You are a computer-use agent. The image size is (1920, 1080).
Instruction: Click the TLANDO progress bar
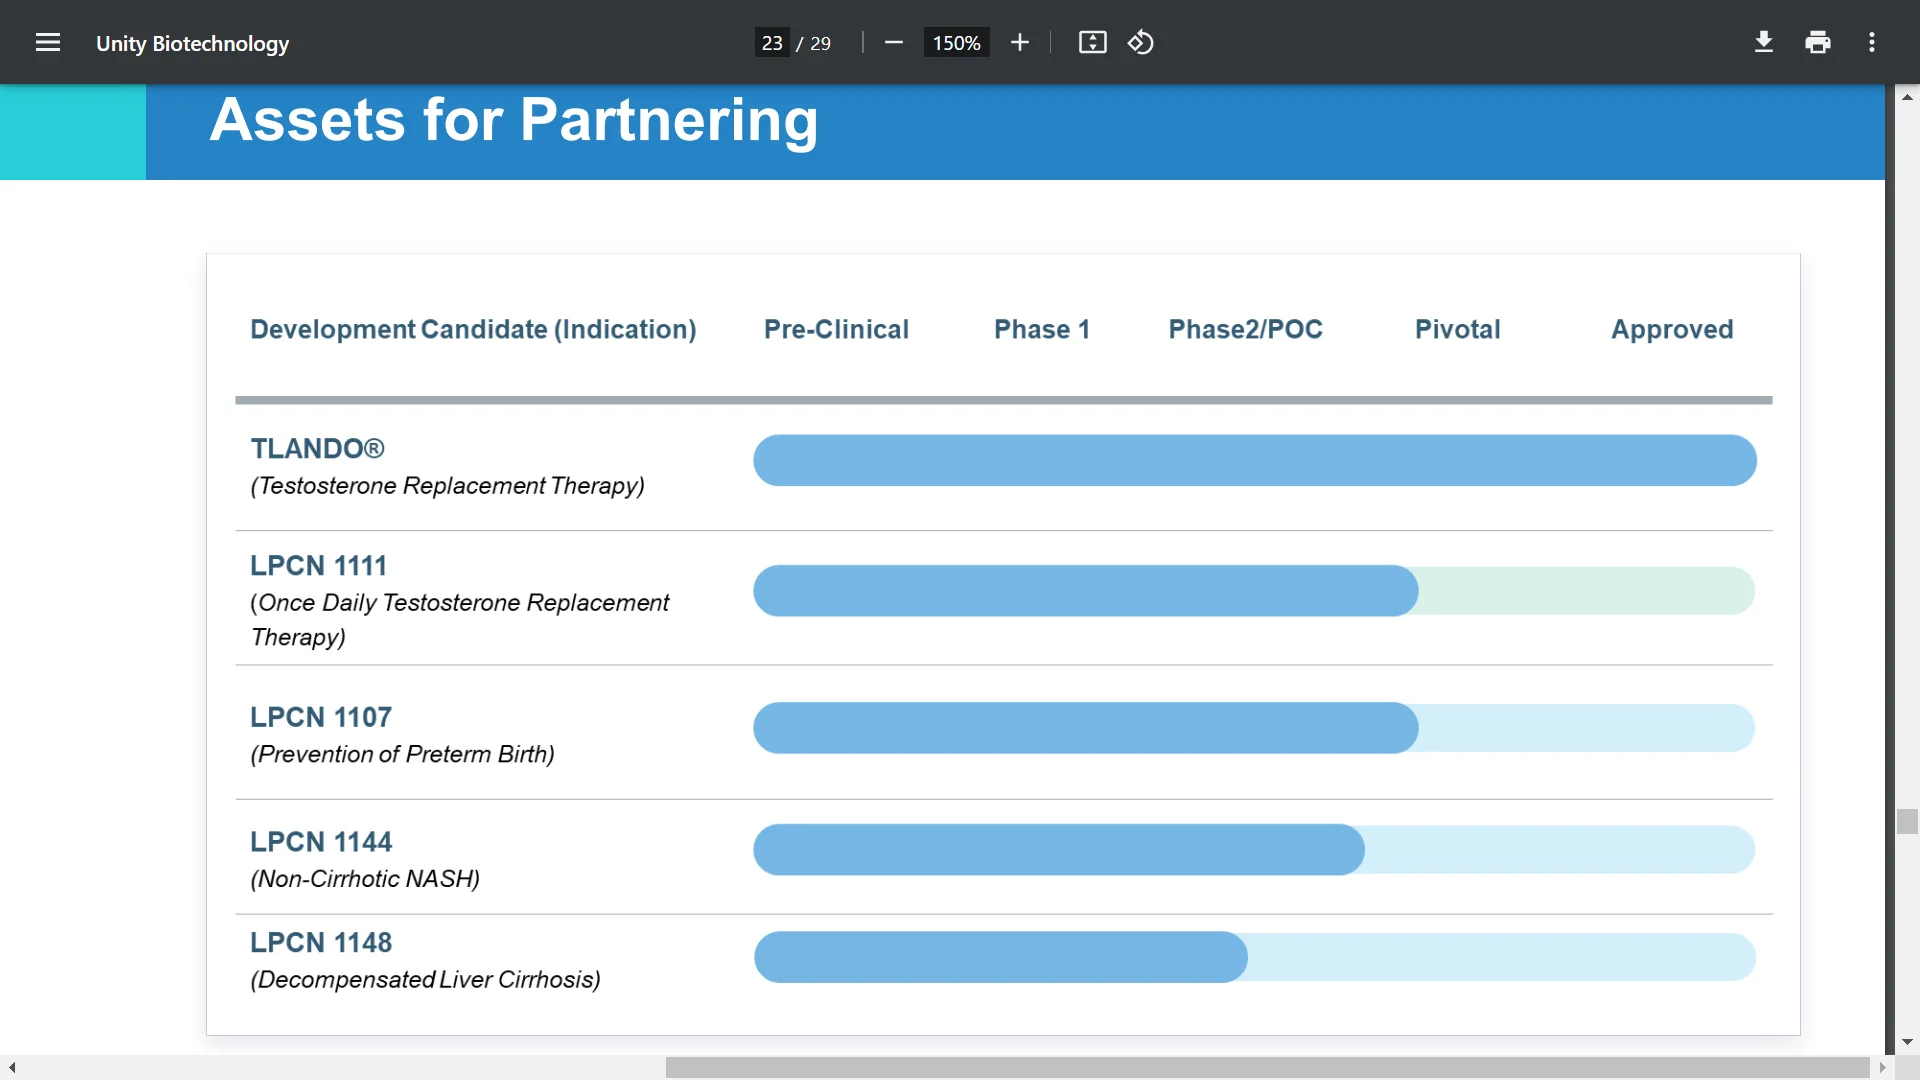(1254, 460)
